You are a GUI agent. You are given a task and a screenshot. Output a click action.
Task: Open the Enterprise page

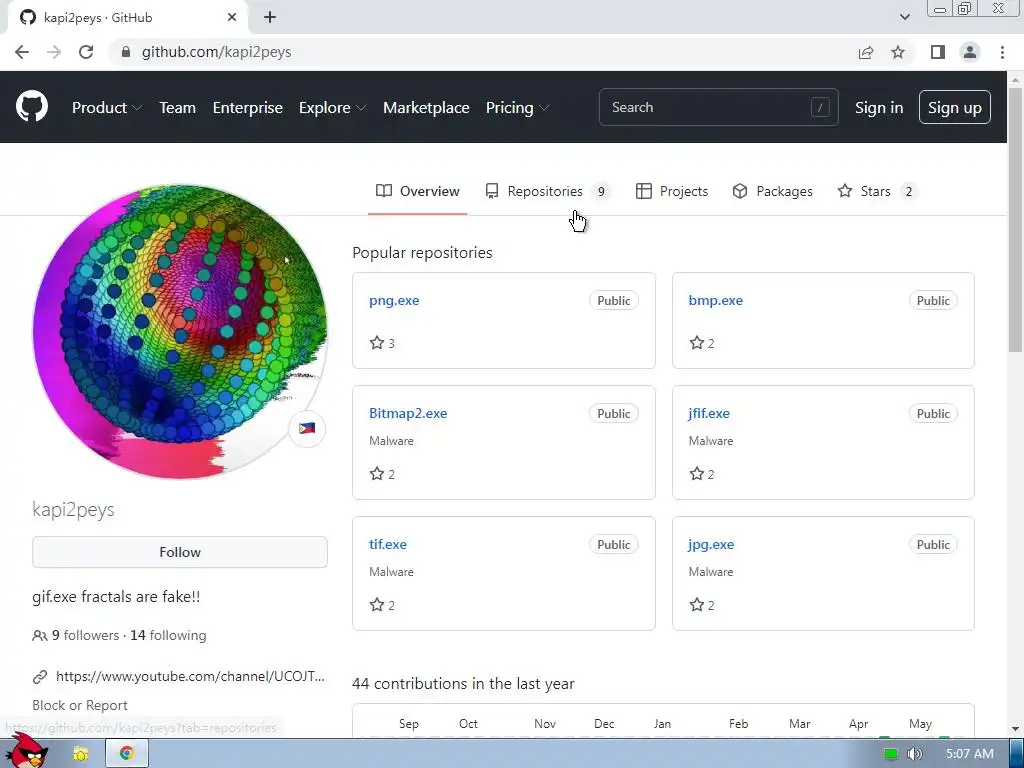coord(248,108)
